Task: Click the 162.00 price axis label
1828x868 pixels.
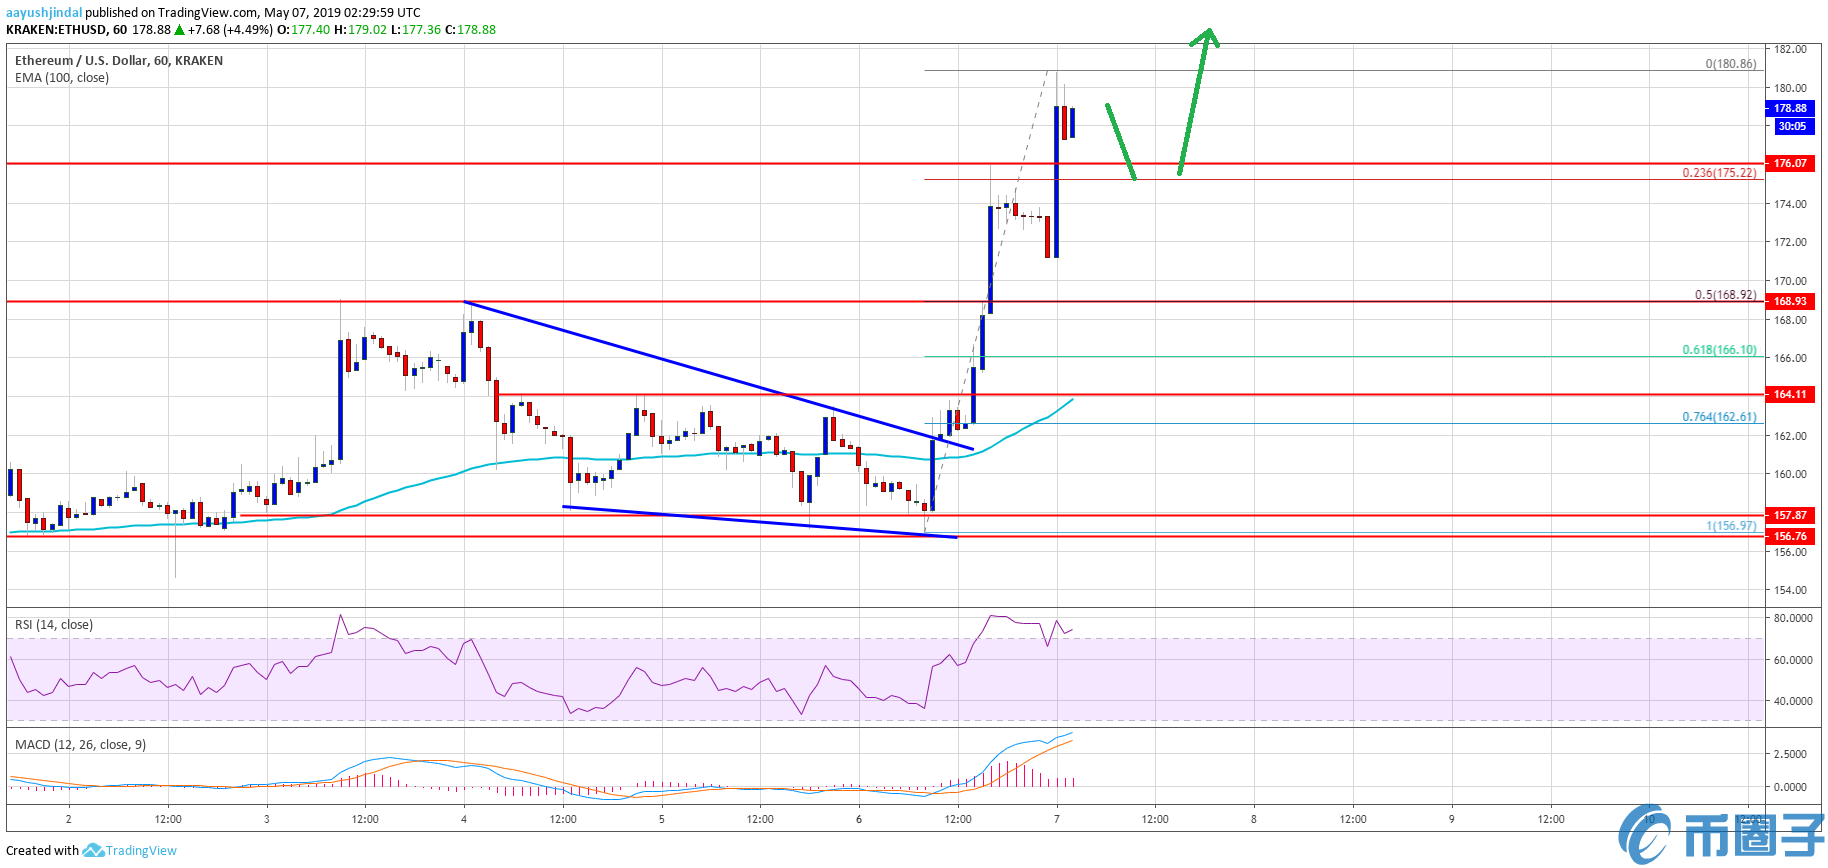Action: click(x=1790, y=436)
